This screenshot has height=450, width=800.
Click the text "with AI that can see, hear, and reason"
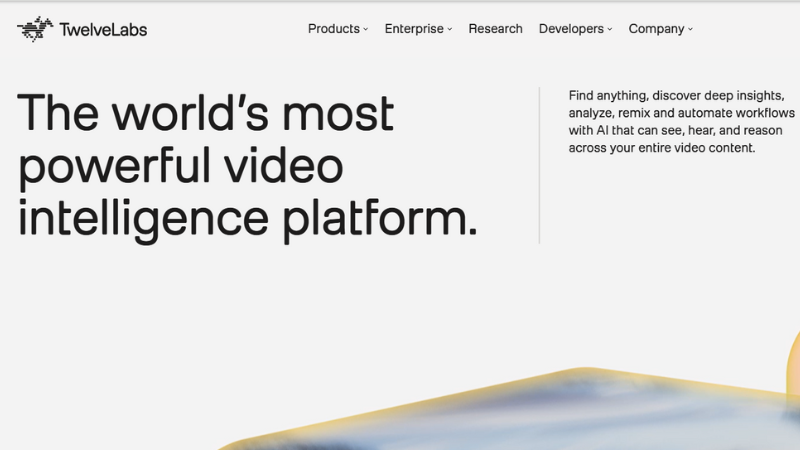[676, 130]
